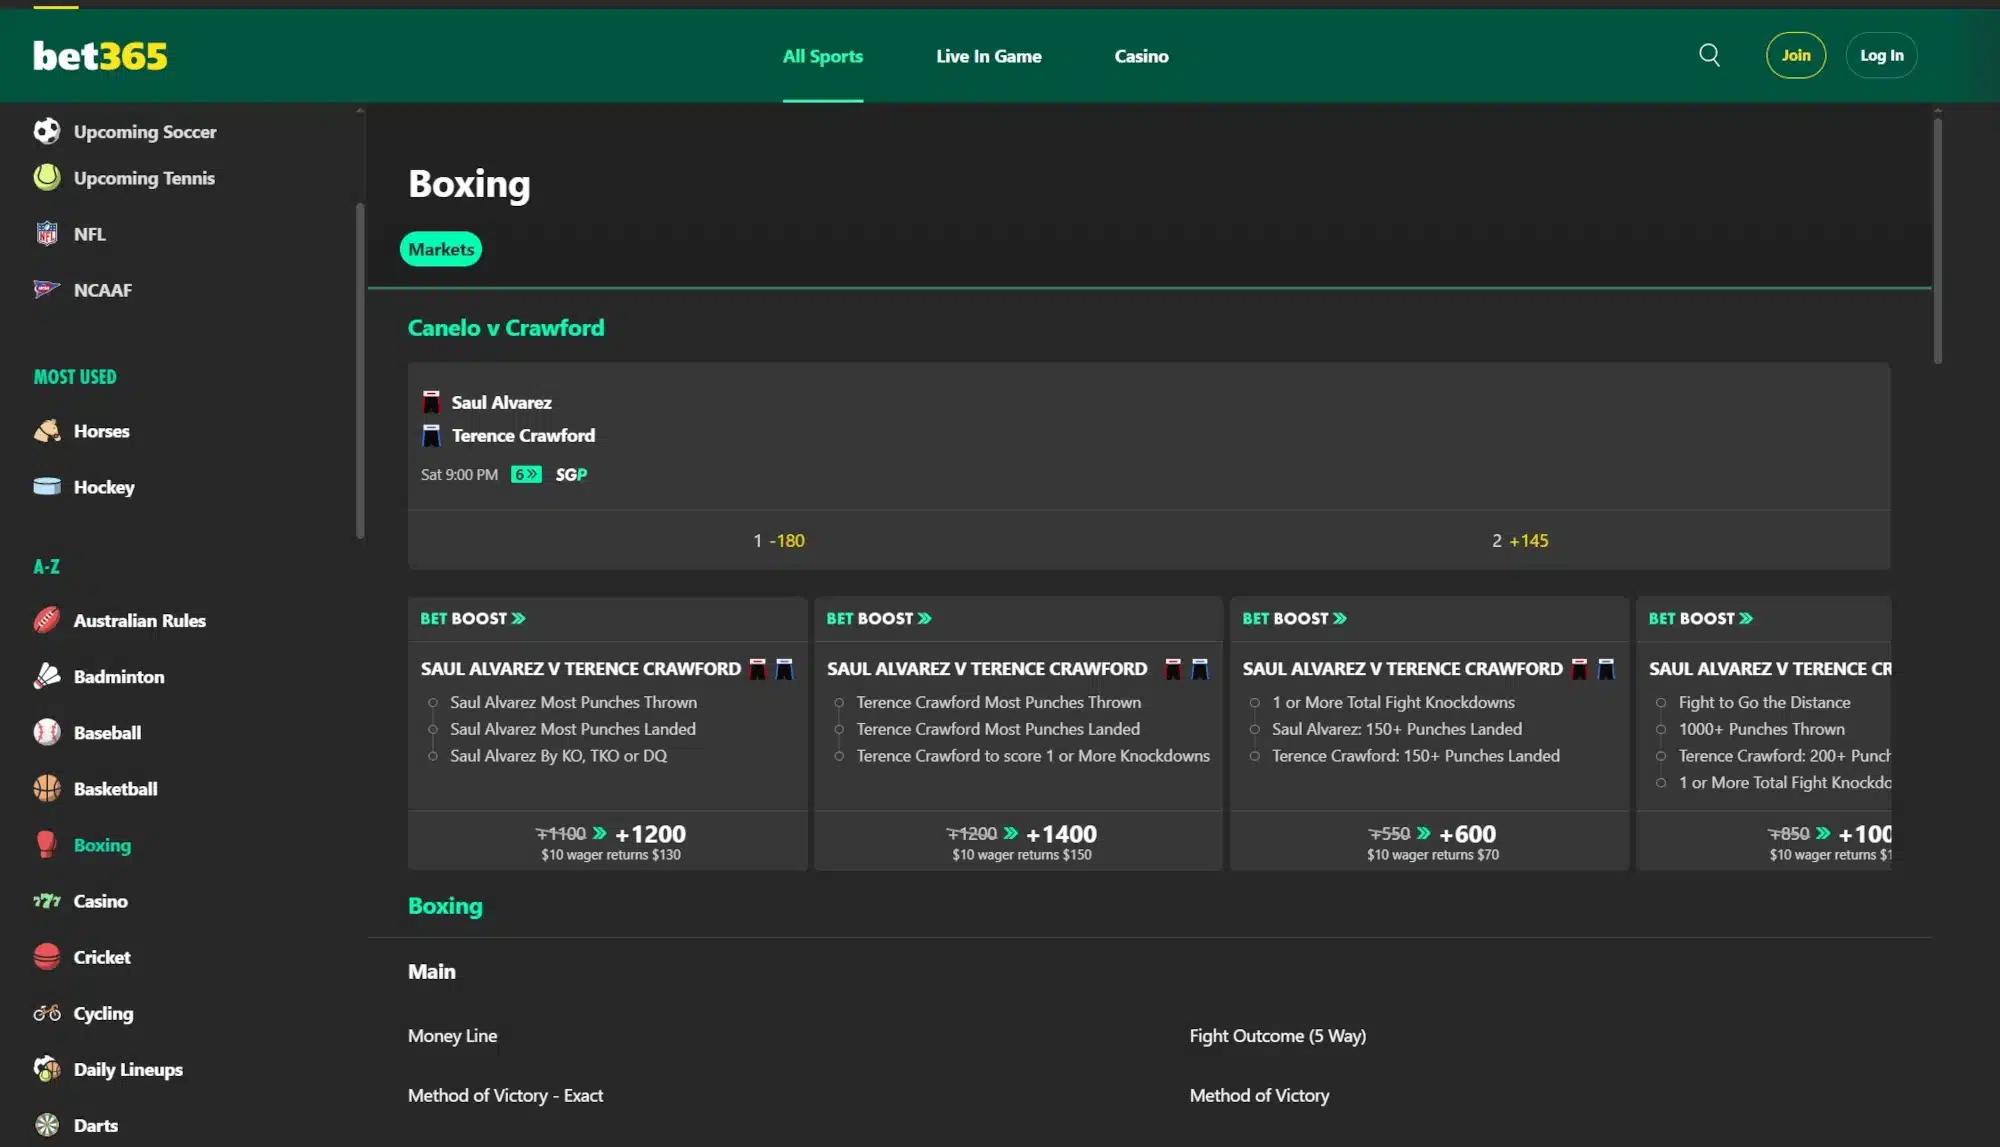
Task: Click the sidebar vertical scrollbar
Action: 360,370
